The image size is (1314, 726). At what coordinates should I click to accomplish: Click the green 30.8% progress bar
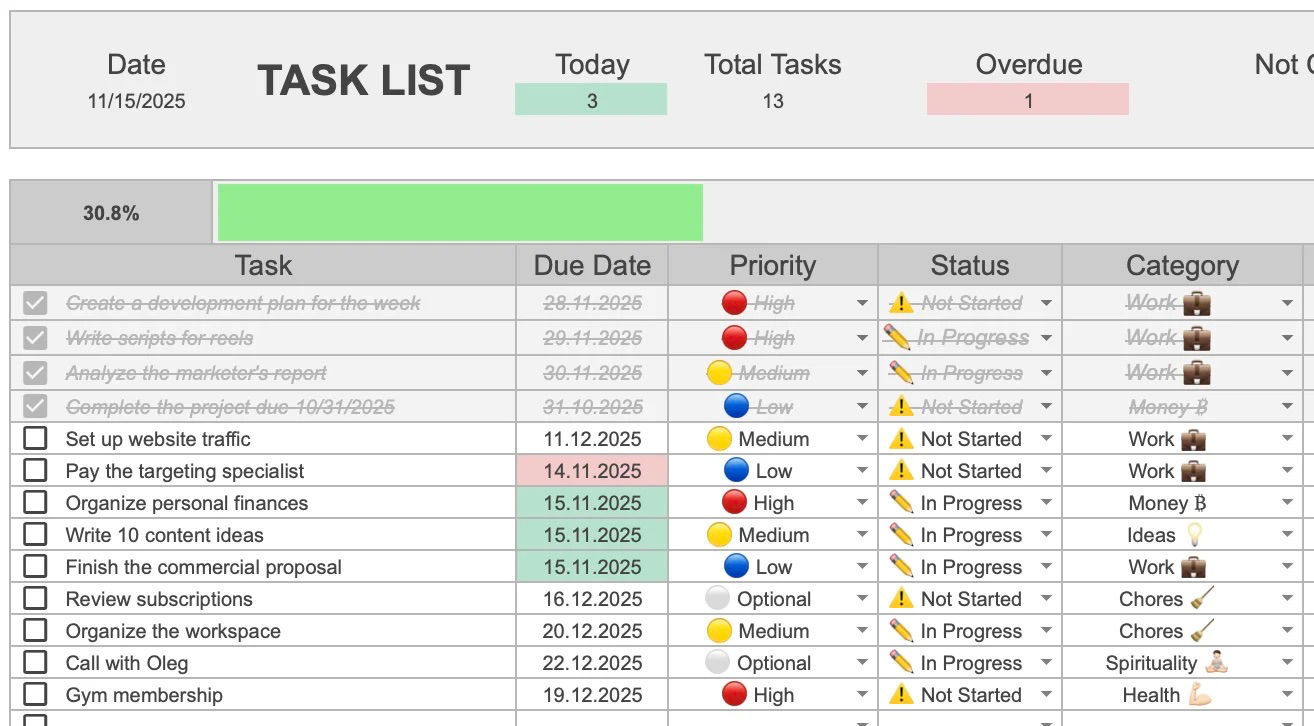pyautogui.click(x=459, y=211)
